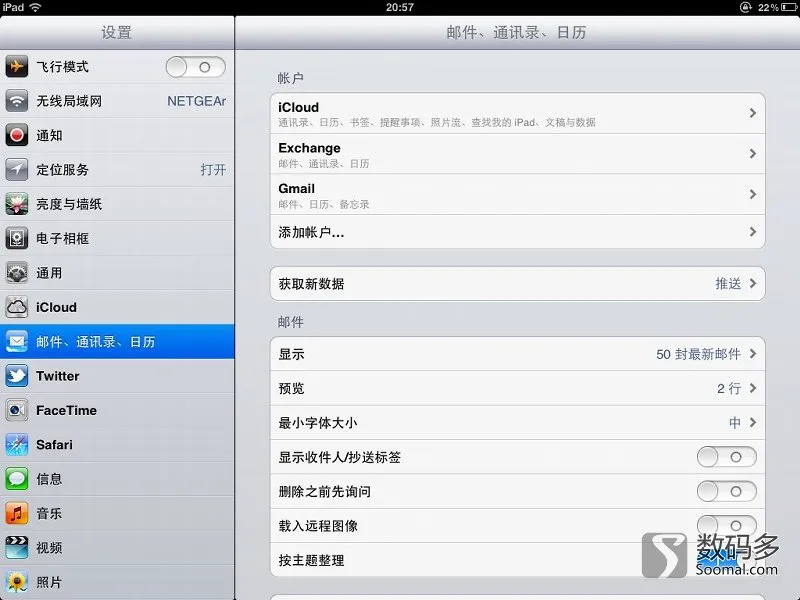Select 无线局域网 in the sidebar
The height and width of the screenshot is (600, 800).
tap(117, 101)
